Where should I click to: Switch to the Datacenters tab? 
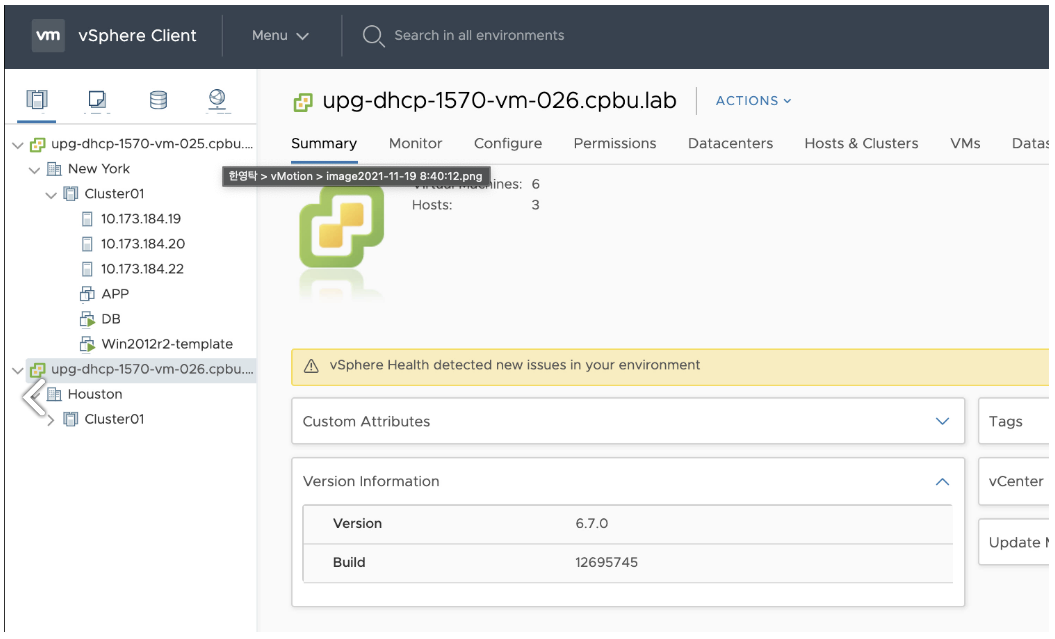(x=731, y=143)
